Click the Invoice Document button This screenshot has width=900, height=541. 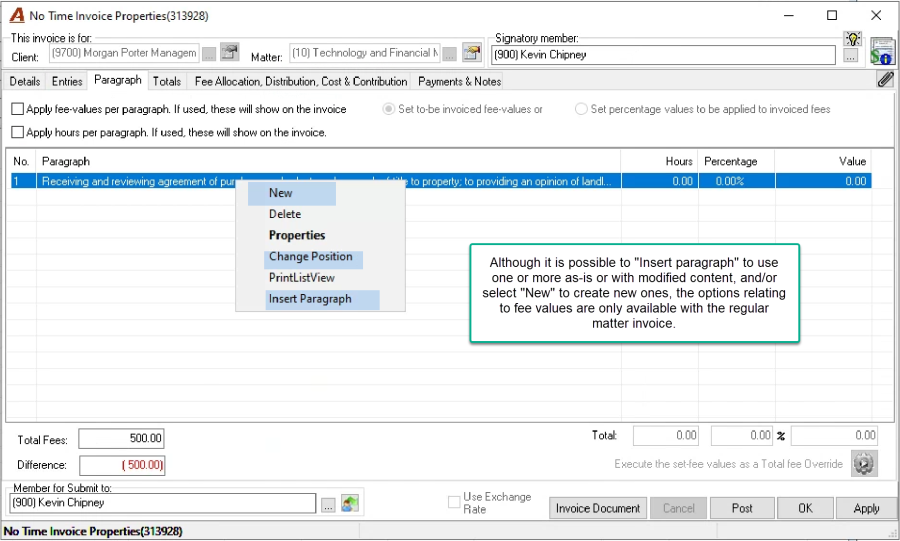click(x=598, y=508)
